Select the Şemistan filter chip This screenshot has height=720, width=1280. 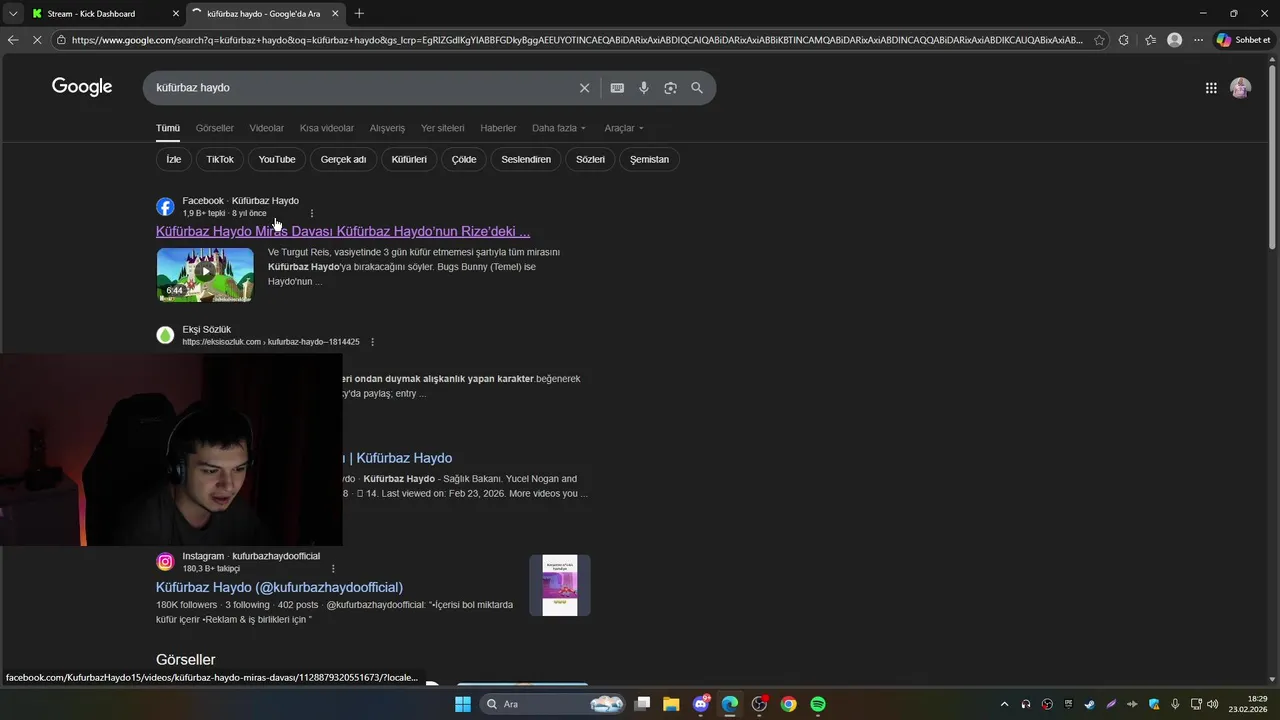tap(649, 159)
